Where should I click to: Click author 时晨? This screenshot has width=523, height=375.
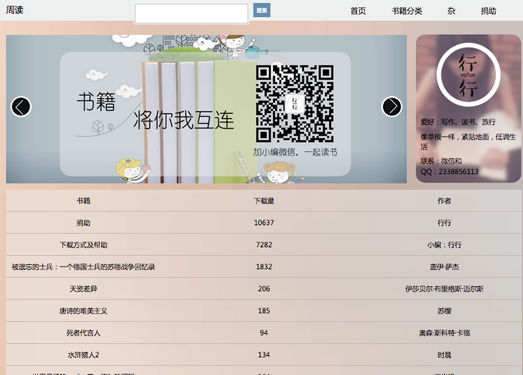[444, 355]
